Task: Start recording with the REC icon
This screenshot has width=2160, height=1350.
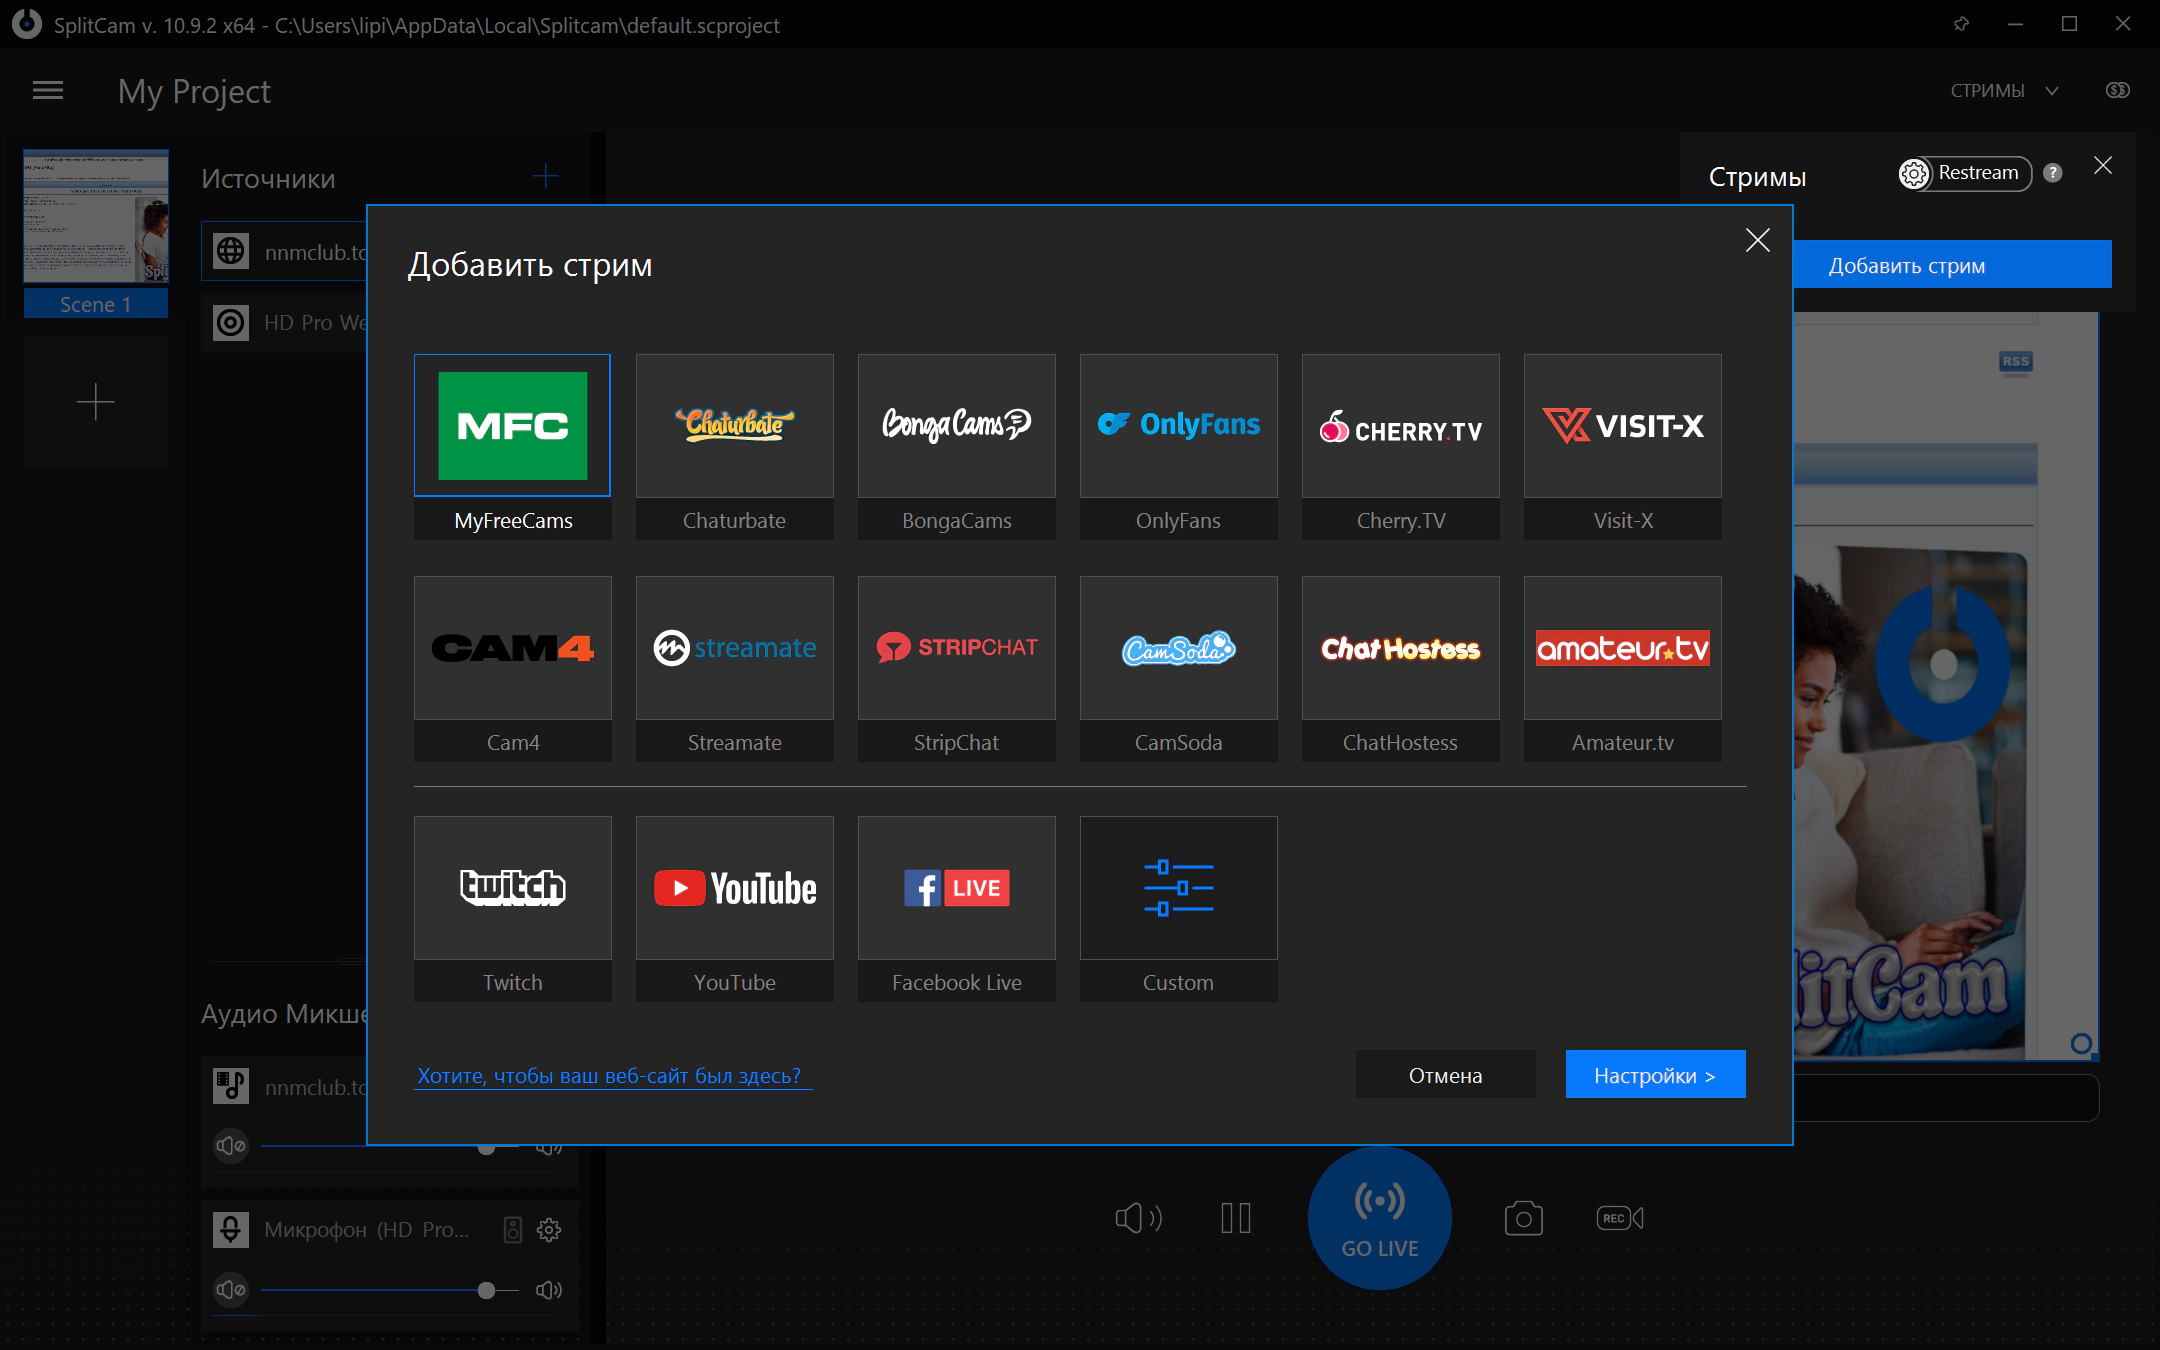Action: pyautogui.click(x=1619, y=1218)
